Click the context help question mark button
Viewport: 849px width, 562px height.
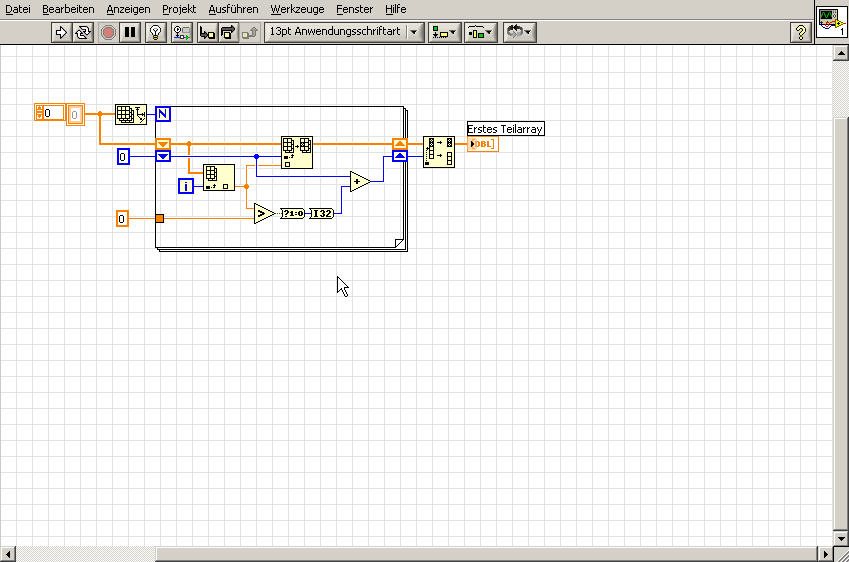click(x=799, y=32)
